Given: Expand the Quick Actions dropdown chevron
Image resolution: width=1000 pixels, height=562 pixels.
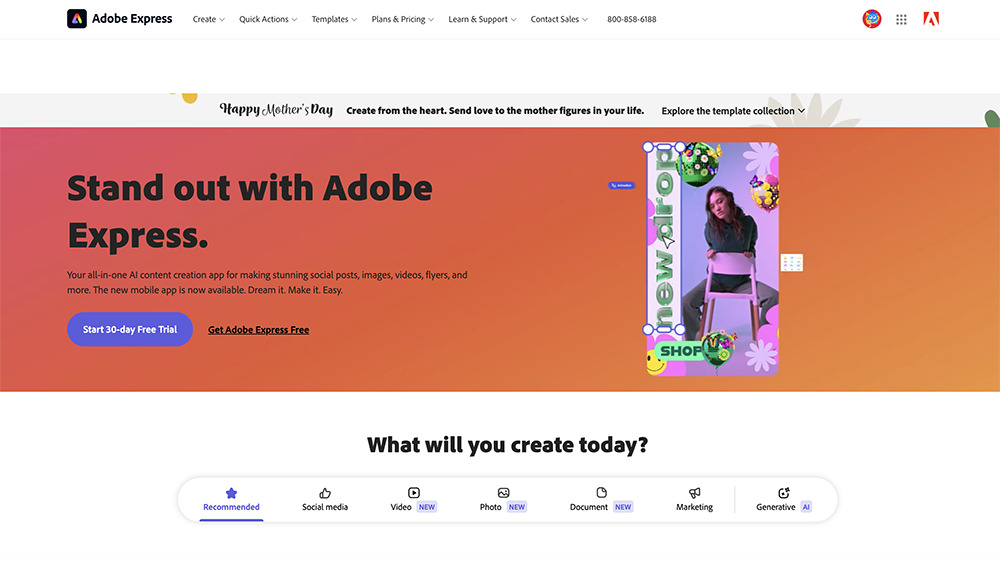Looking at the screenshot, I should point(294,20).
